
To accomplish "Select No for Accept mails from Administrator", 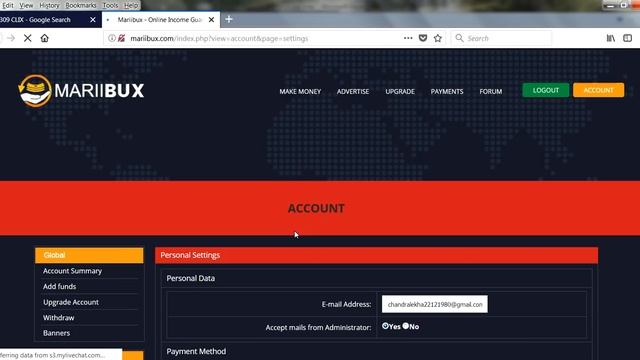I will tap(405, 326).
